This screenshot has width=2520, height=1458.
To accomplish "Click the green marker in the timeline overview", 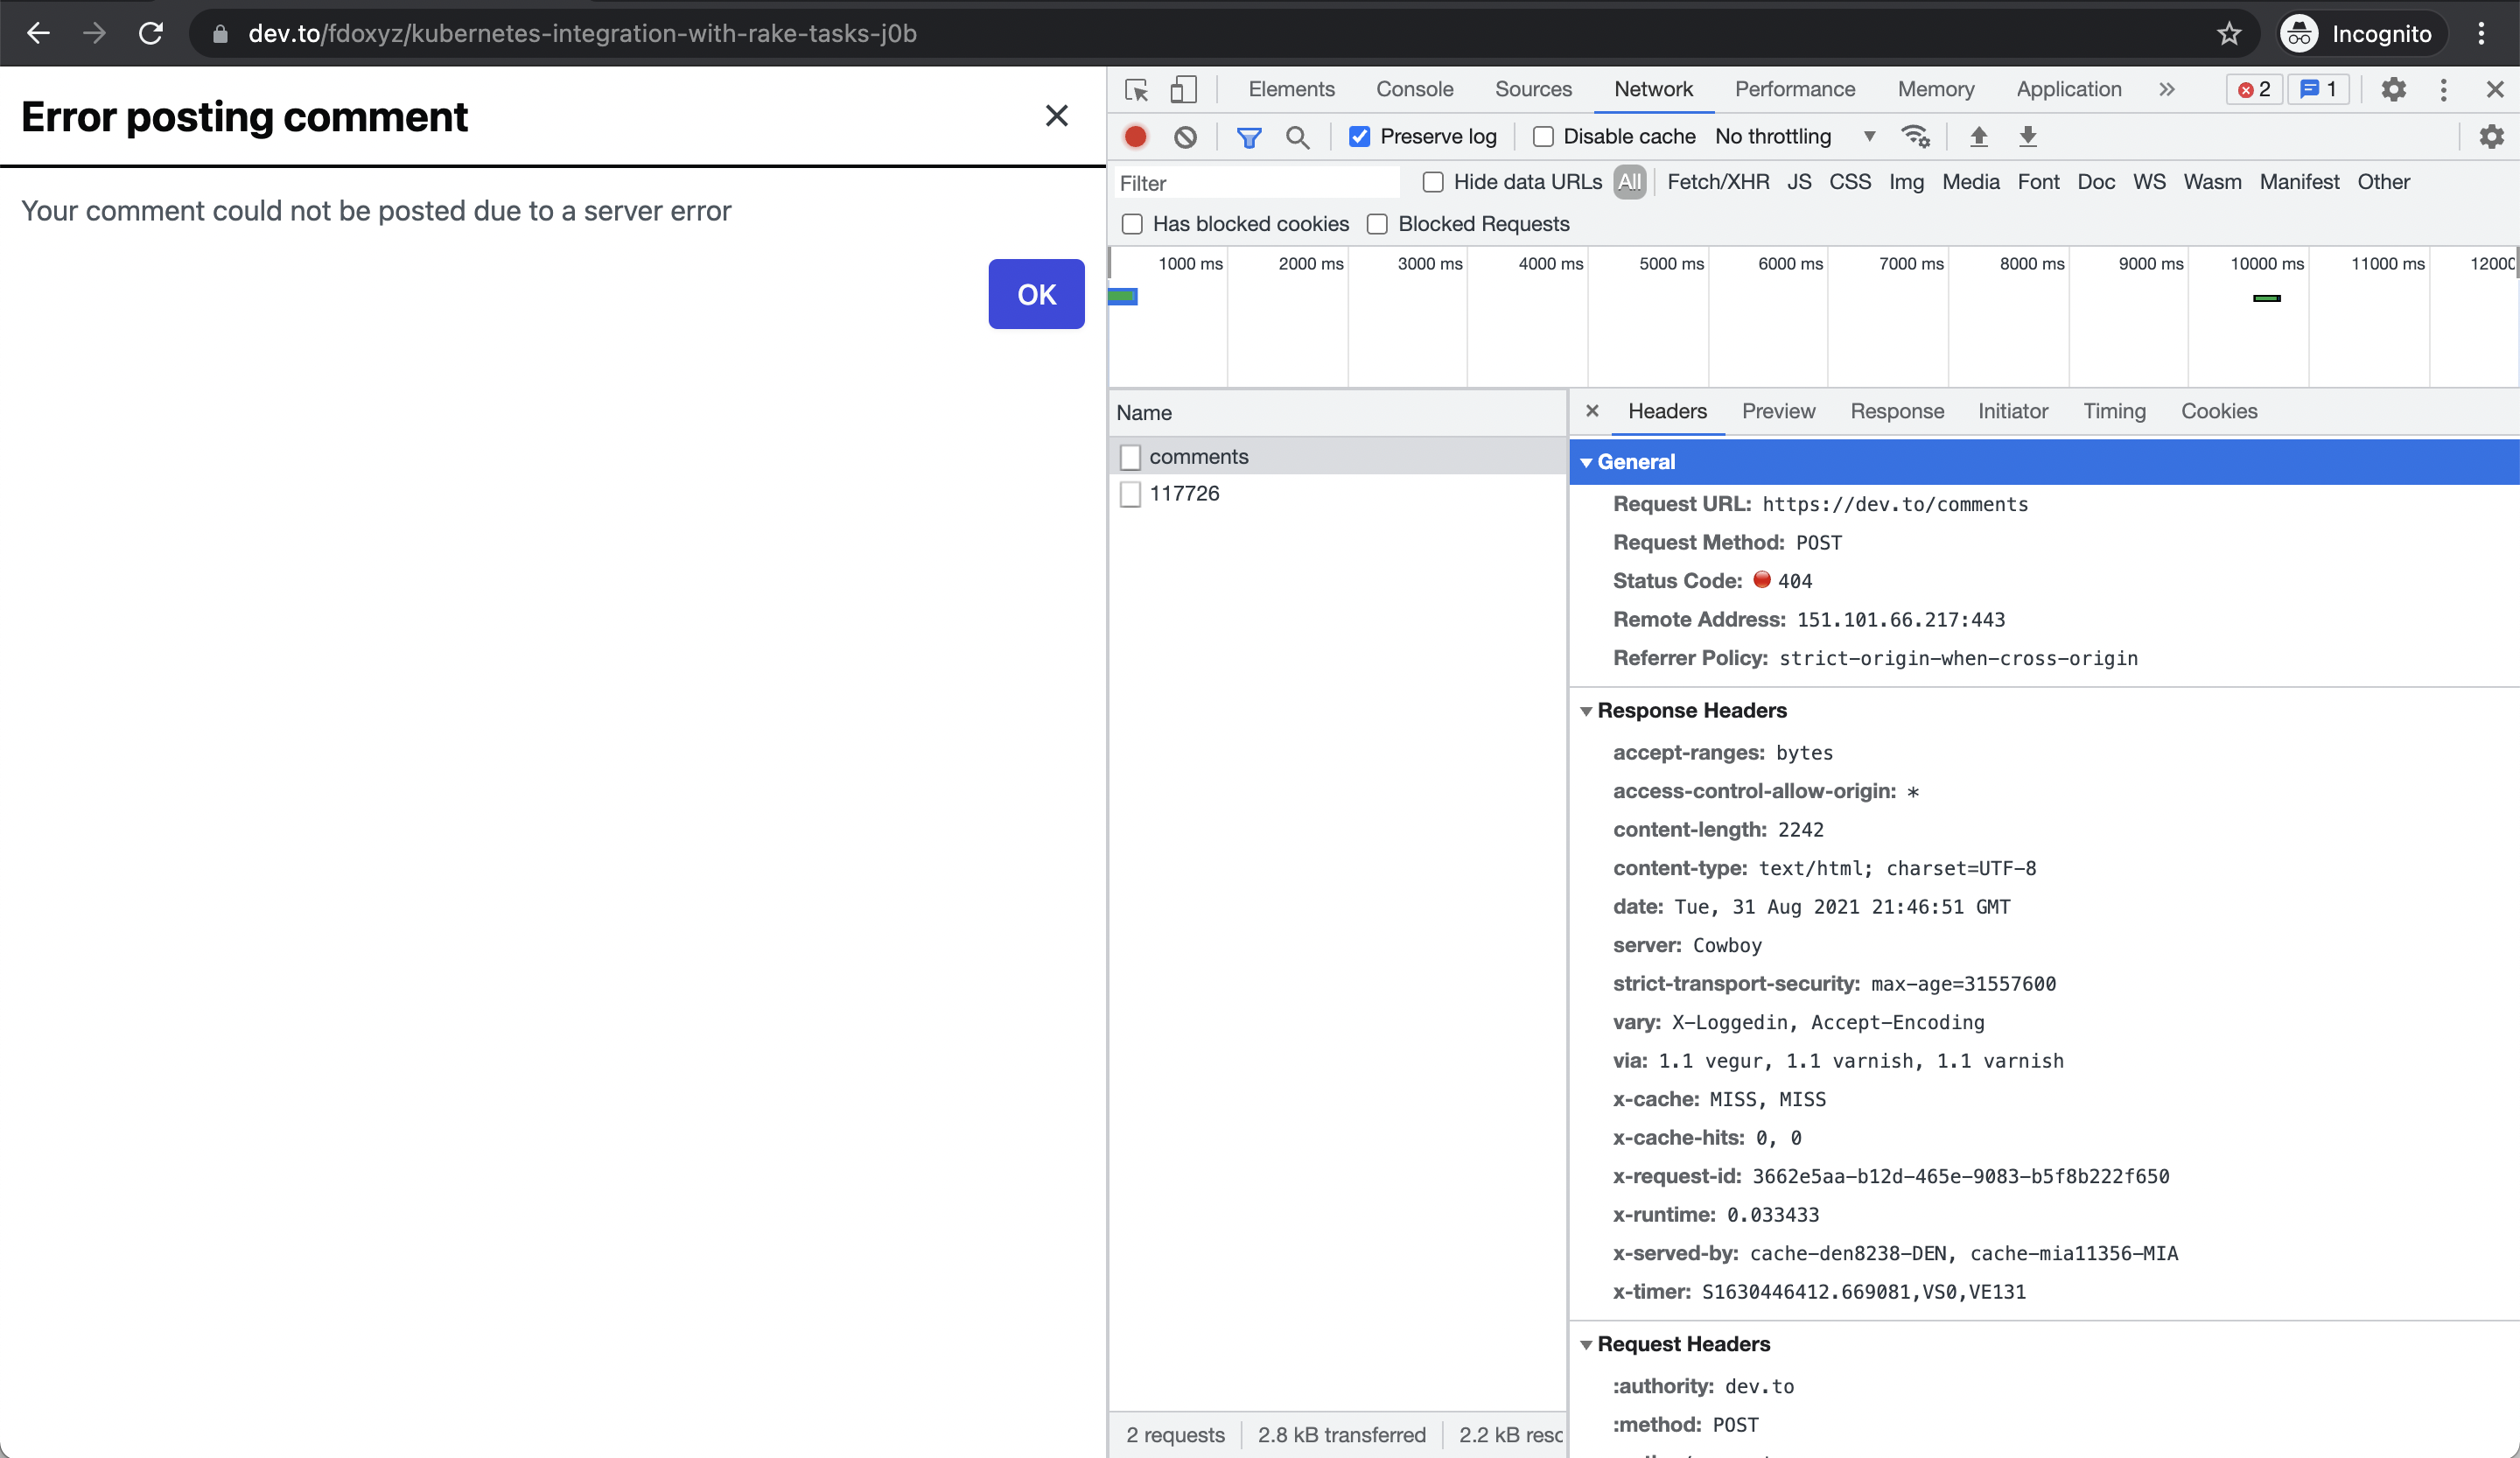I will (x=2266, y=298).
